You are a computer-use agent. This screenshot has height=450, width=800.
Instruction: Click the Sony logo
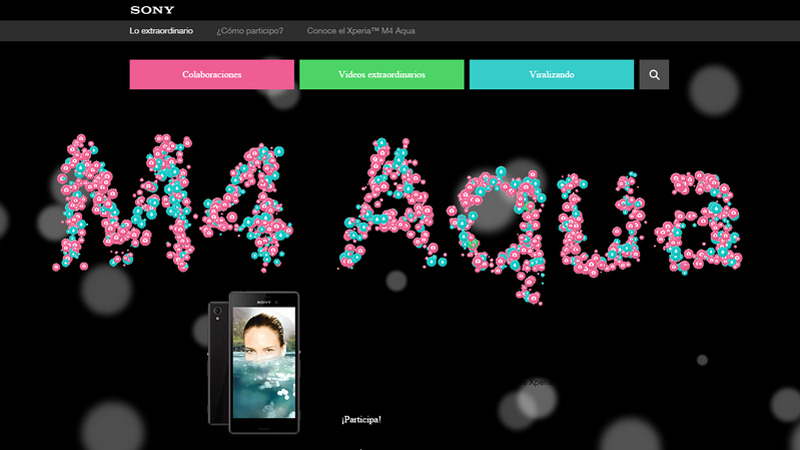tap(152, 10)
